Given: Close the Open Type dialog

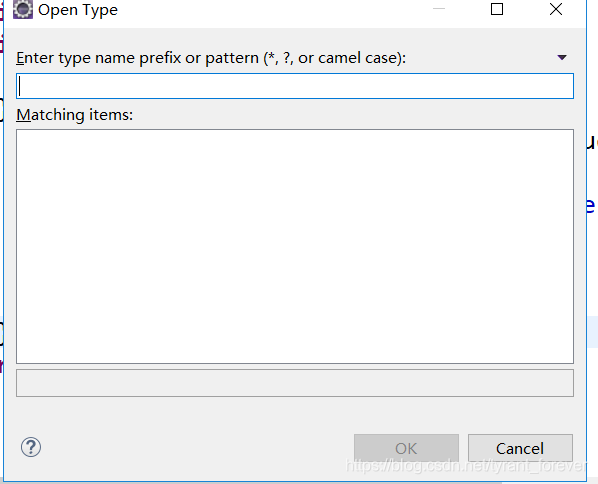Looking at the screenshot, I should click(x=556, y=9).
